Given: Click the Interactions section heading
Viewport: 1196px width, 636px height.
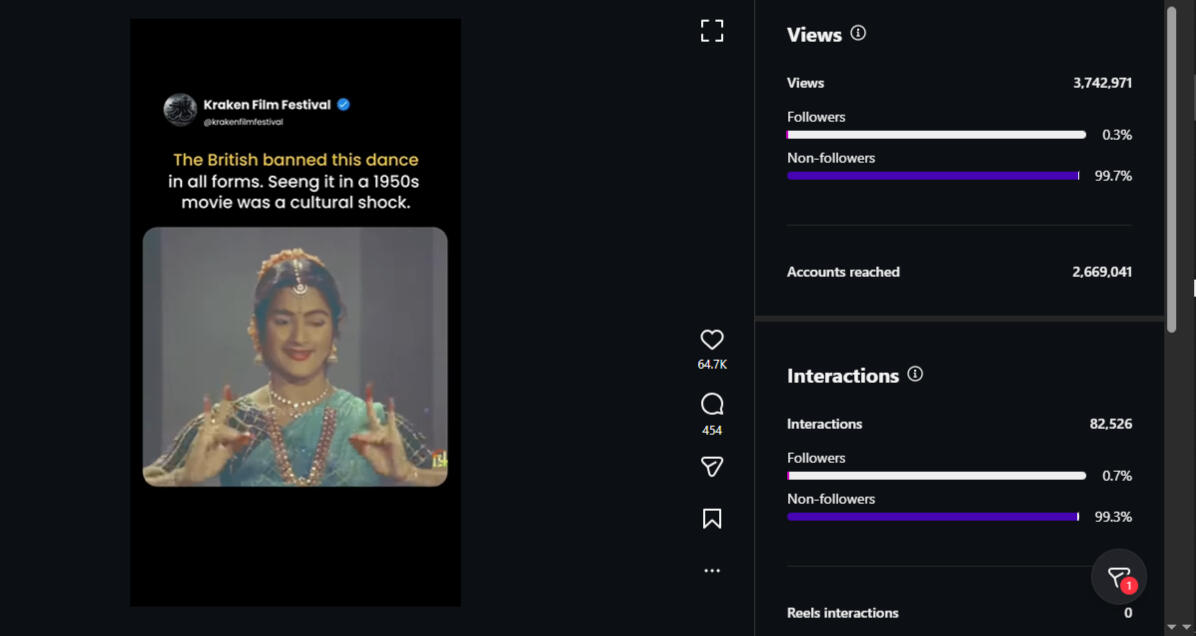Looking at the screenshot, I should pyautogui.click(x=843, y=376).
